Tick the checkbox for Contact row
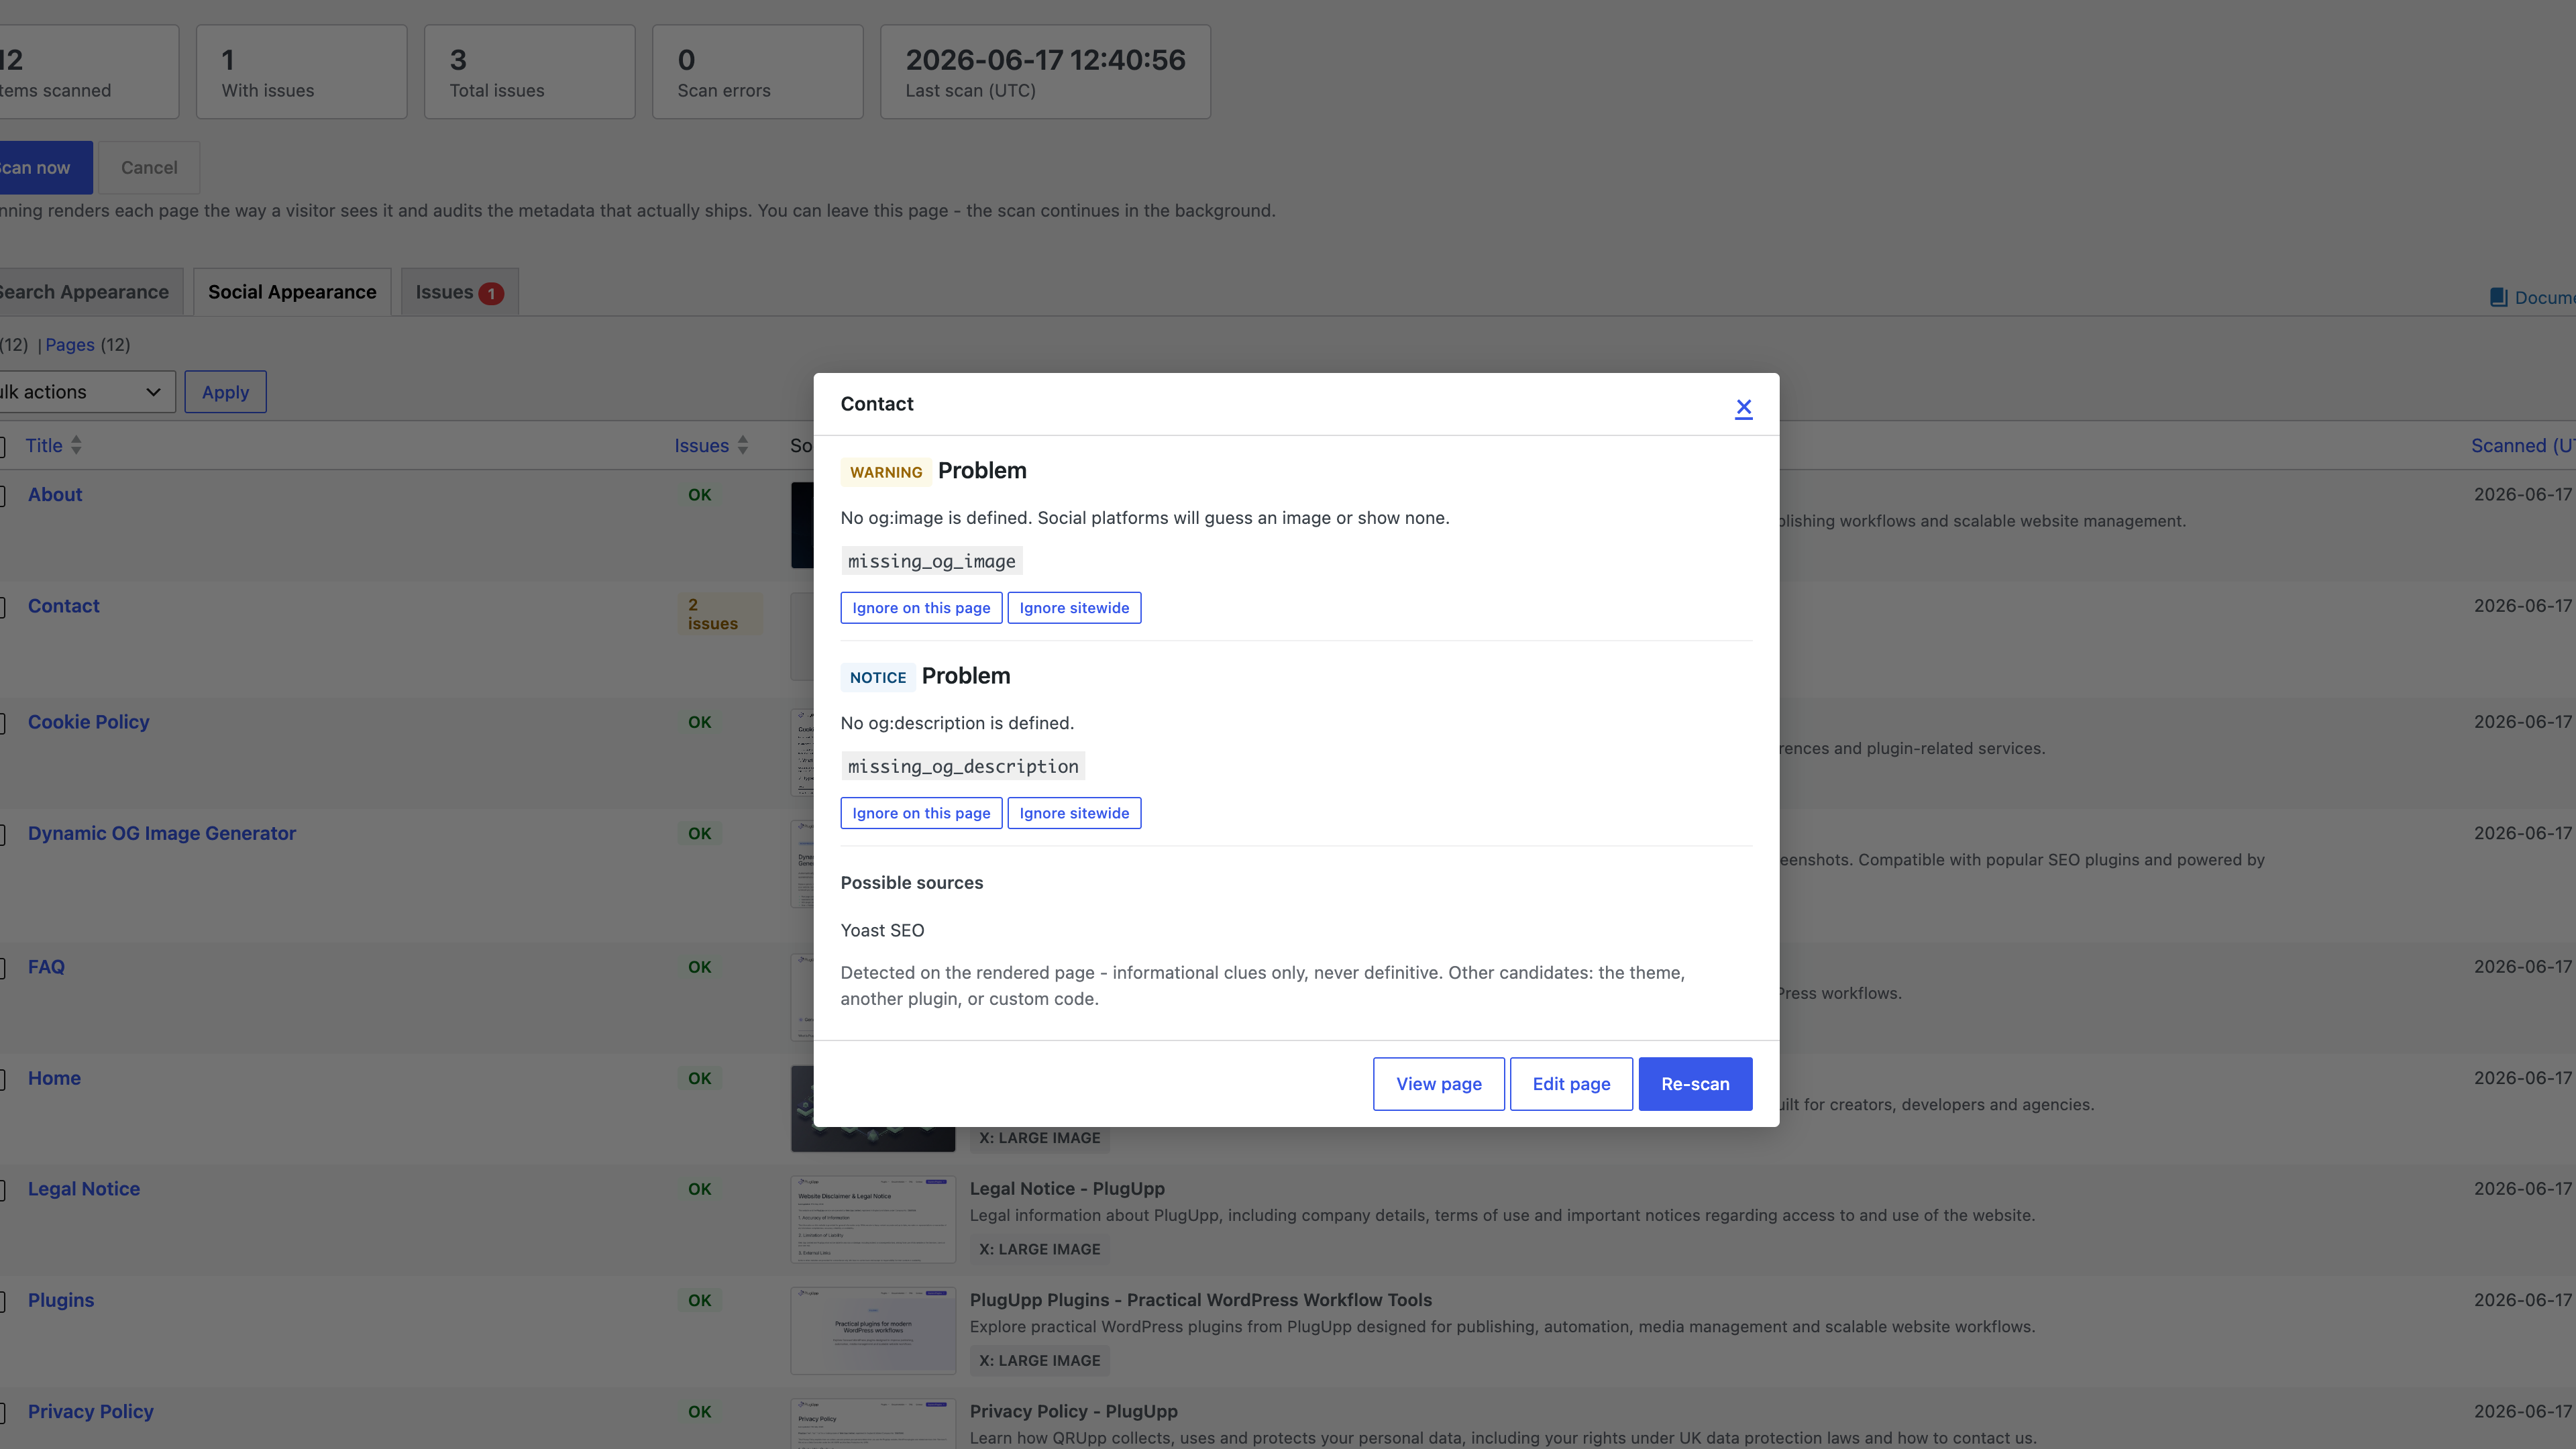 (x=1, y=607)
